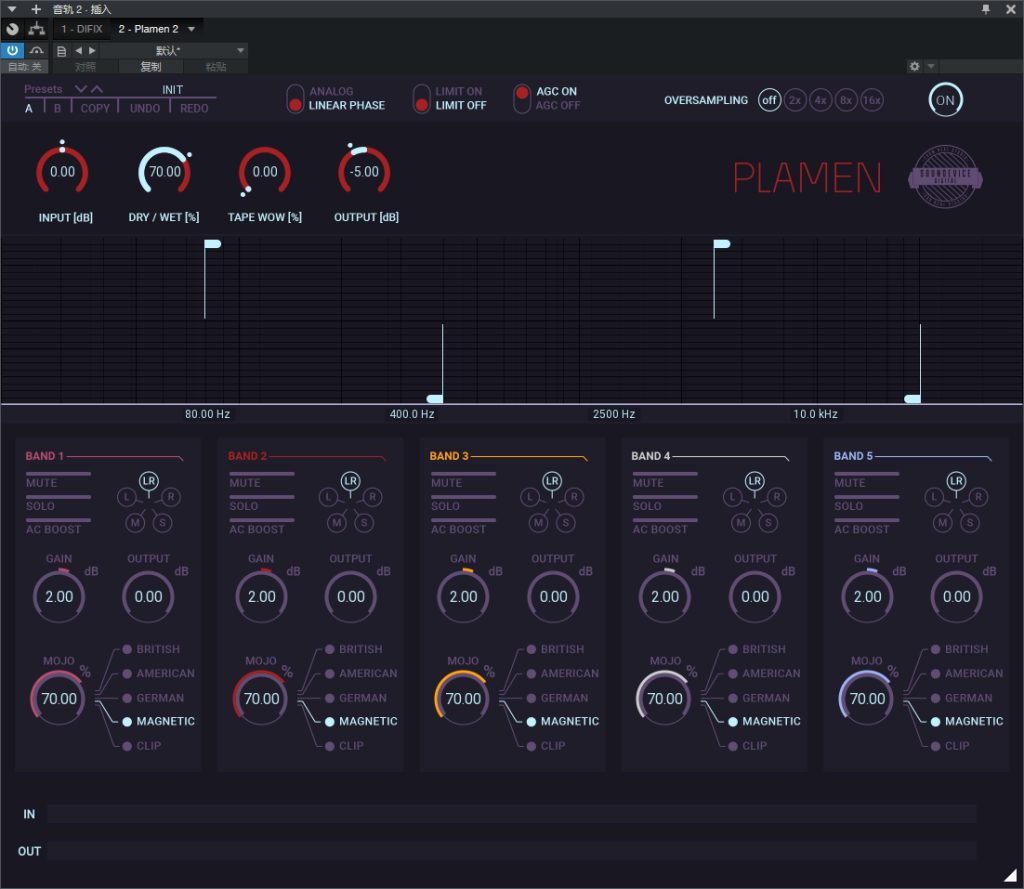Screen dimensions: 1024x889
Task: Click the REDO button
Action: [x=194, y=108]
